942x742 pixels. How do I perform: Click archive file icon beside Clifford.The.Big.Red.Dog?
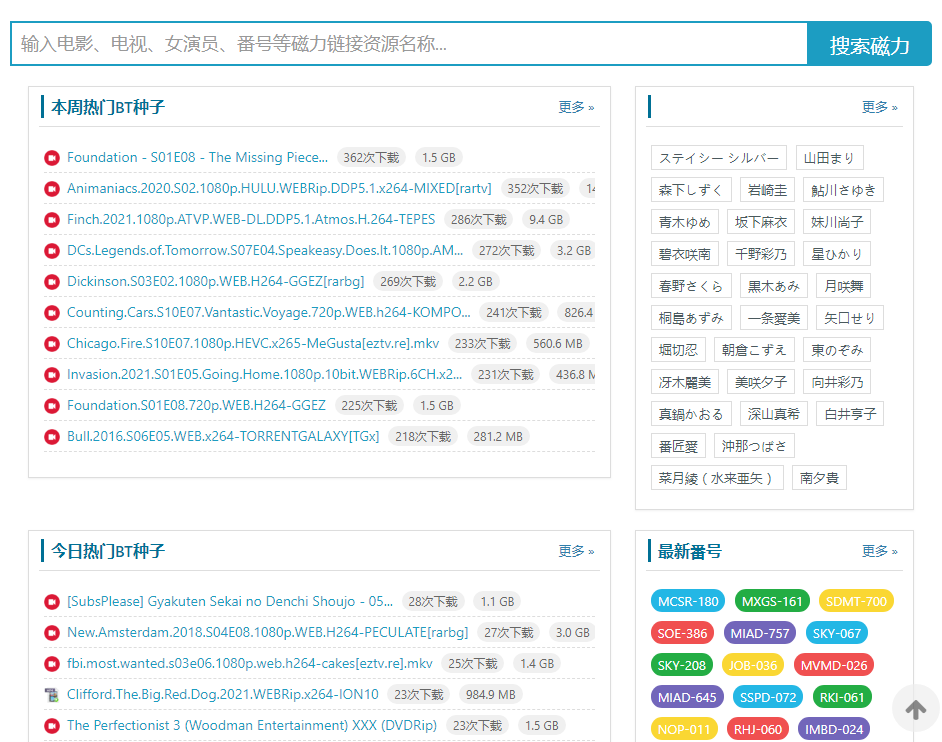coord(52,695)
